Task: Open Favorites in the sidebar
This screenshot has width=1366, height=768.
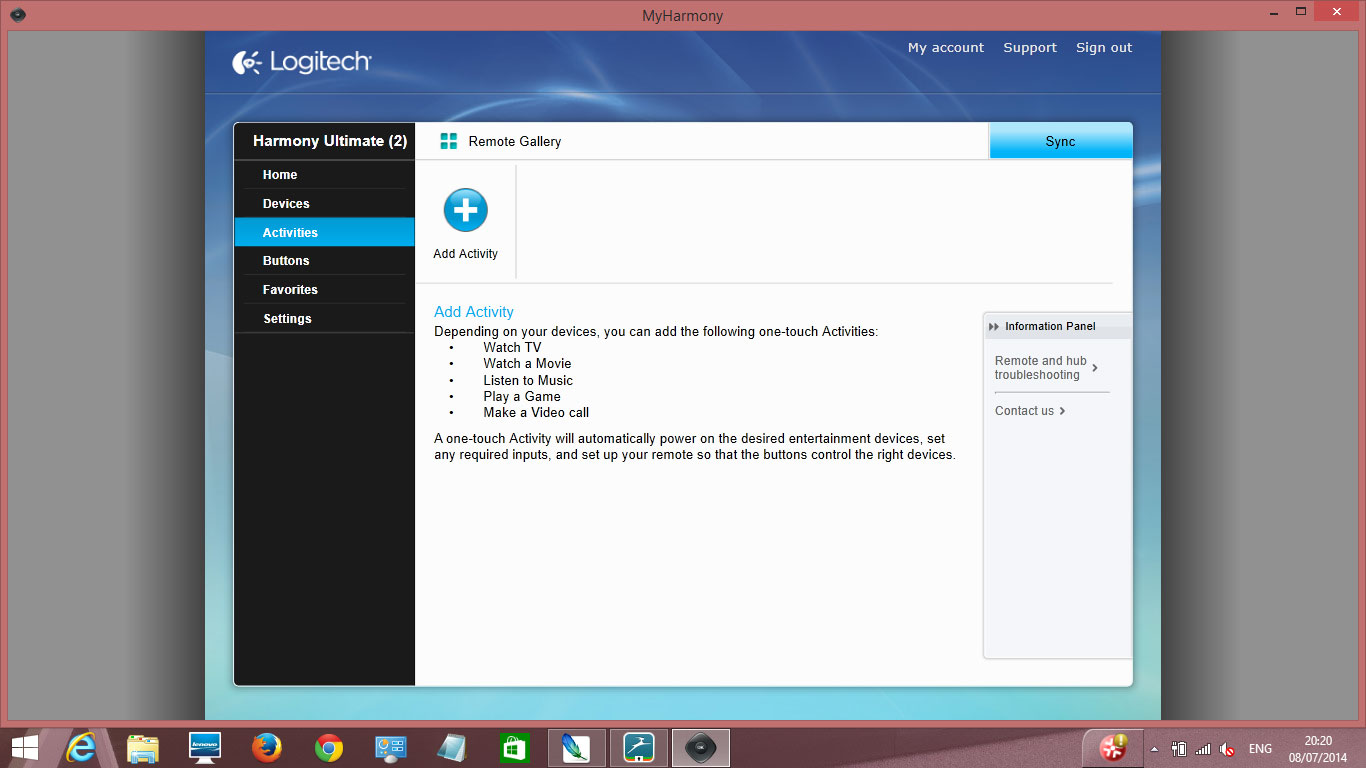Action: [x=324, y=290]
